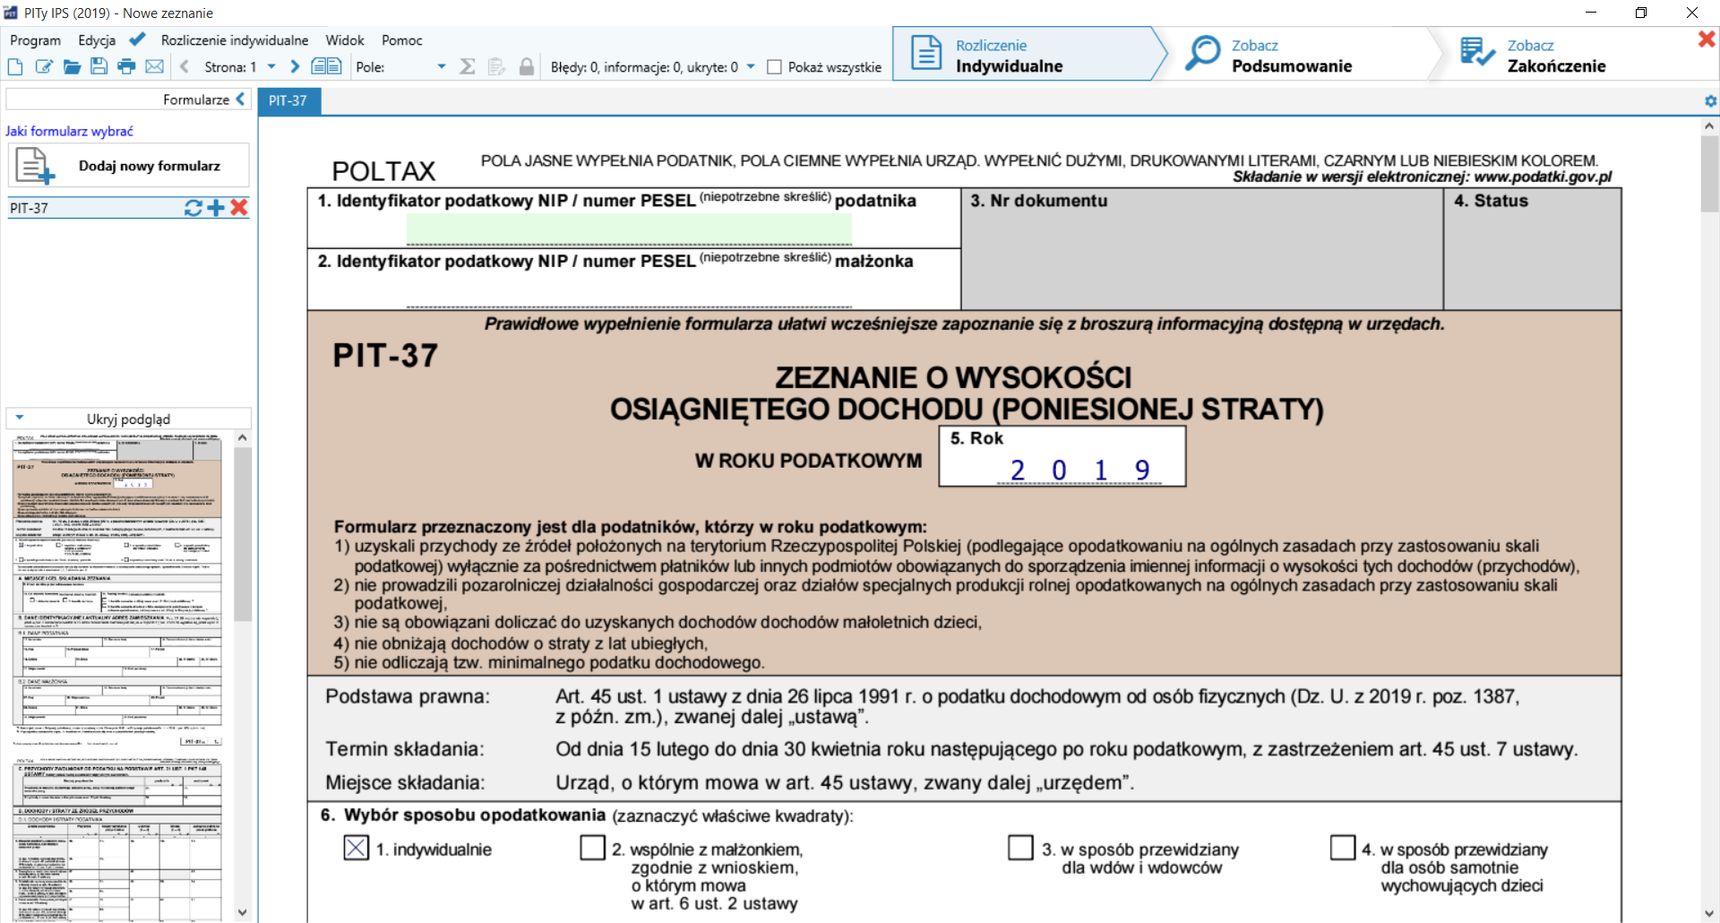Click the taxpayer NIP/PESEL green field

[x=629, y=228]
